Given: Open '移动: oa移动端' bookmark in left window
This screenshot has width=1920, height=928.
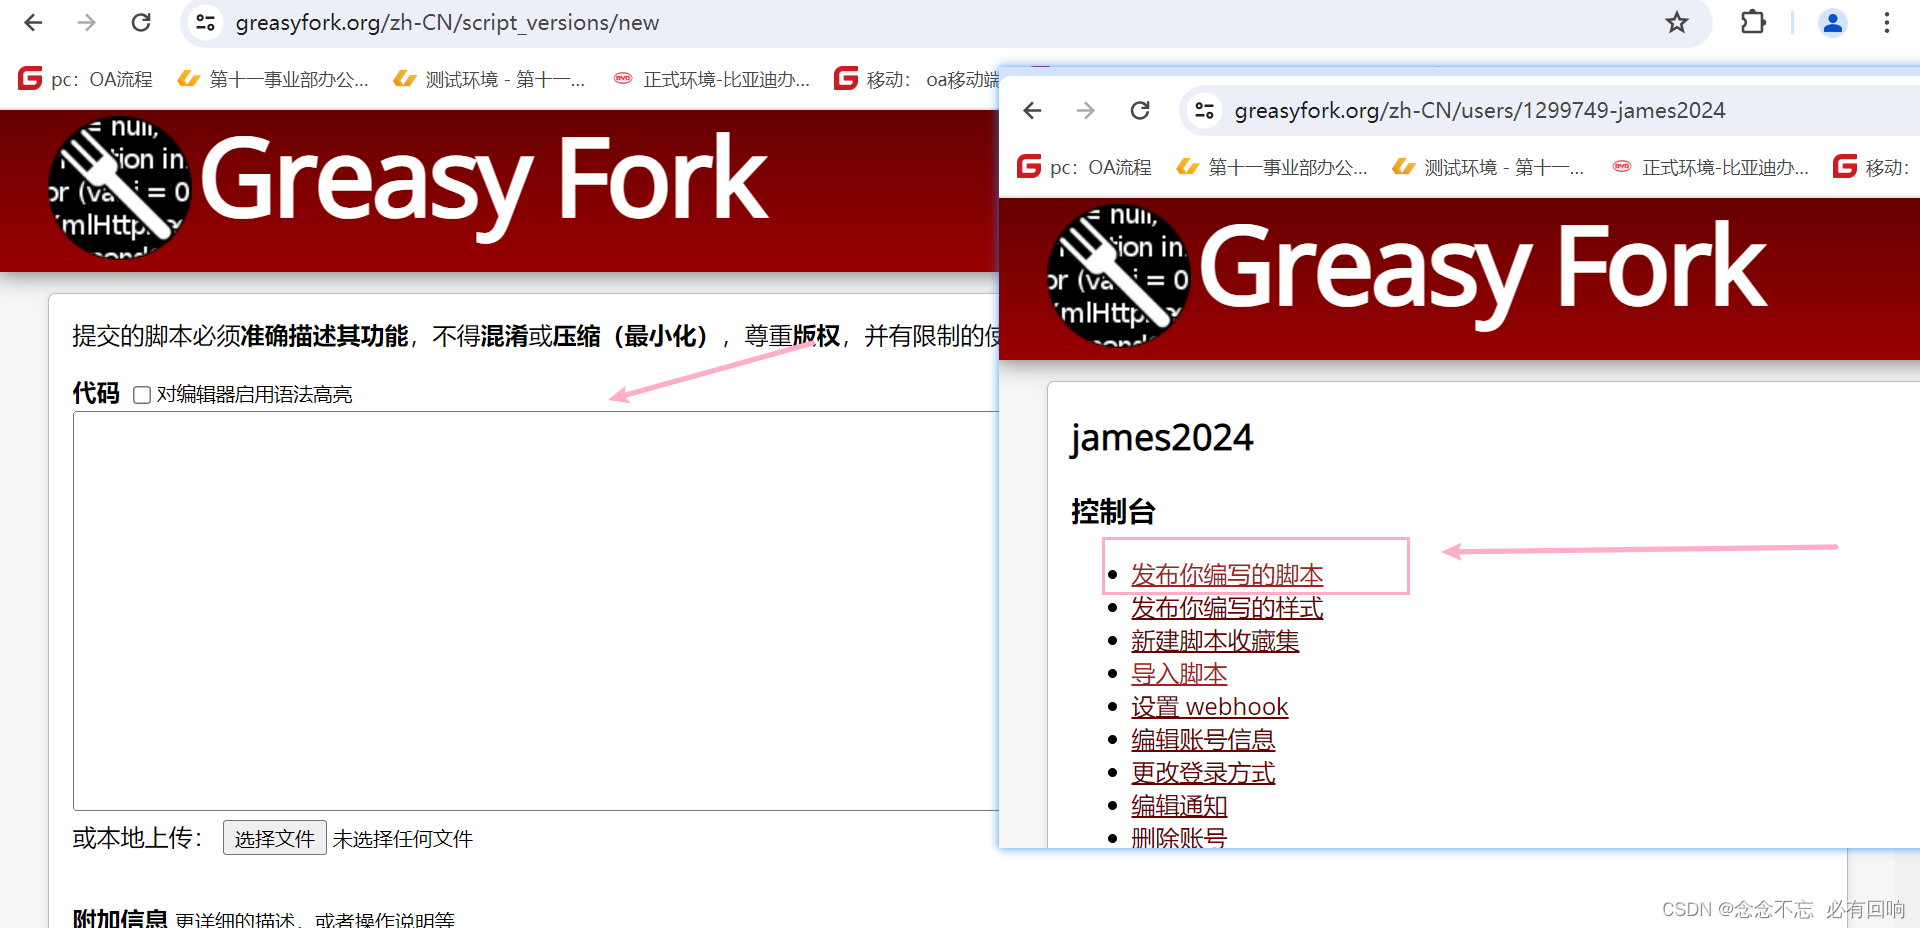Looking at the screenshot, I should point(917,79).
